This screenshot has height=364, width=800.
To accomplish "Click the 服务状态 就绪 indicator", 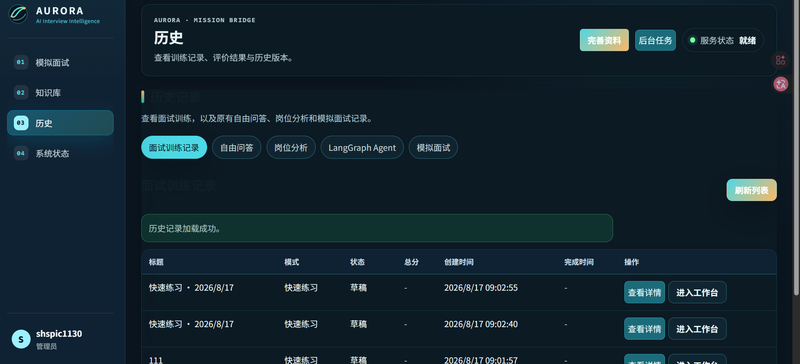I will point(723,40).
